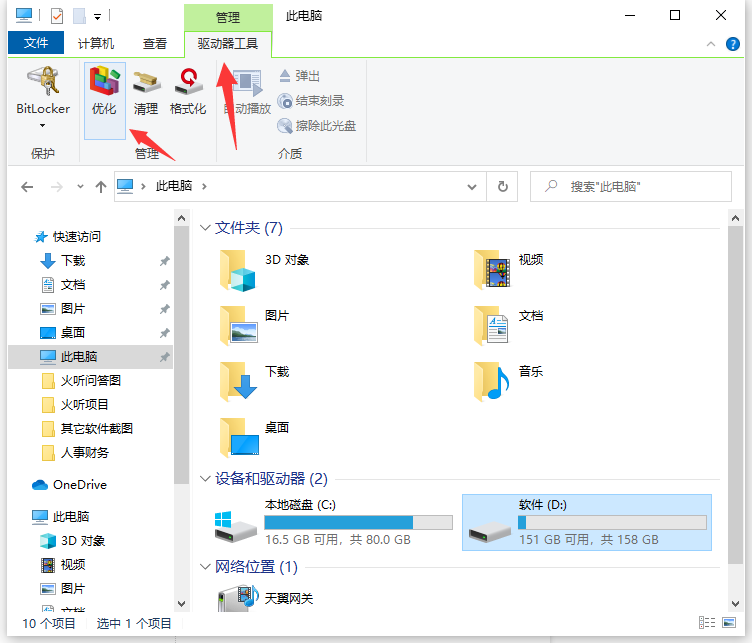Click the navigation pane scroll down arrow
This screenshot has width=752, height=643.
181,603
